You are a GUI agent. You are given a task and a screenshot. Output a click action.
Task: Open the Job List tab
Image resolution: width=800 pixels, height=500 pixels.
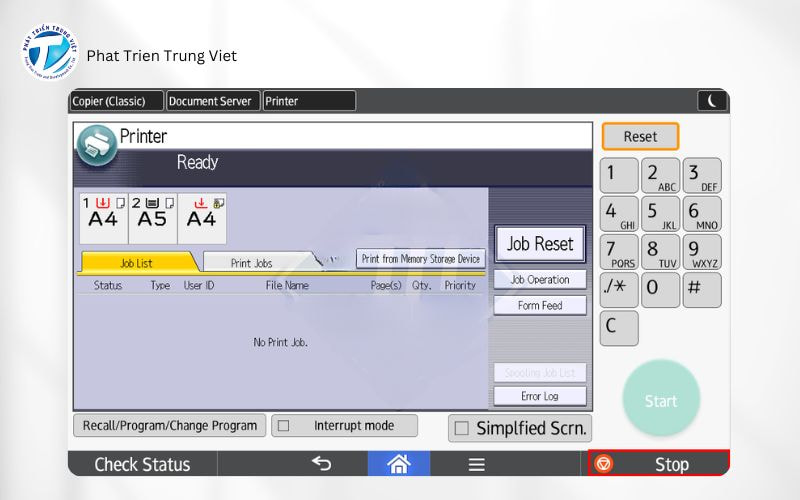tap(136, 263)
